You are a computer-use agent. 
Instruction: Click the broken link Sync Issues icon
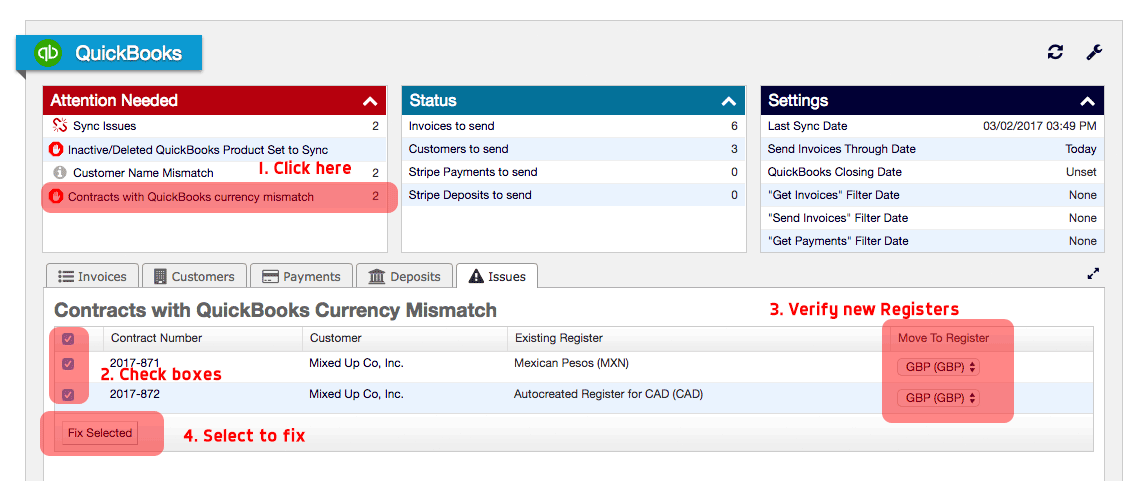pos(60,126)
